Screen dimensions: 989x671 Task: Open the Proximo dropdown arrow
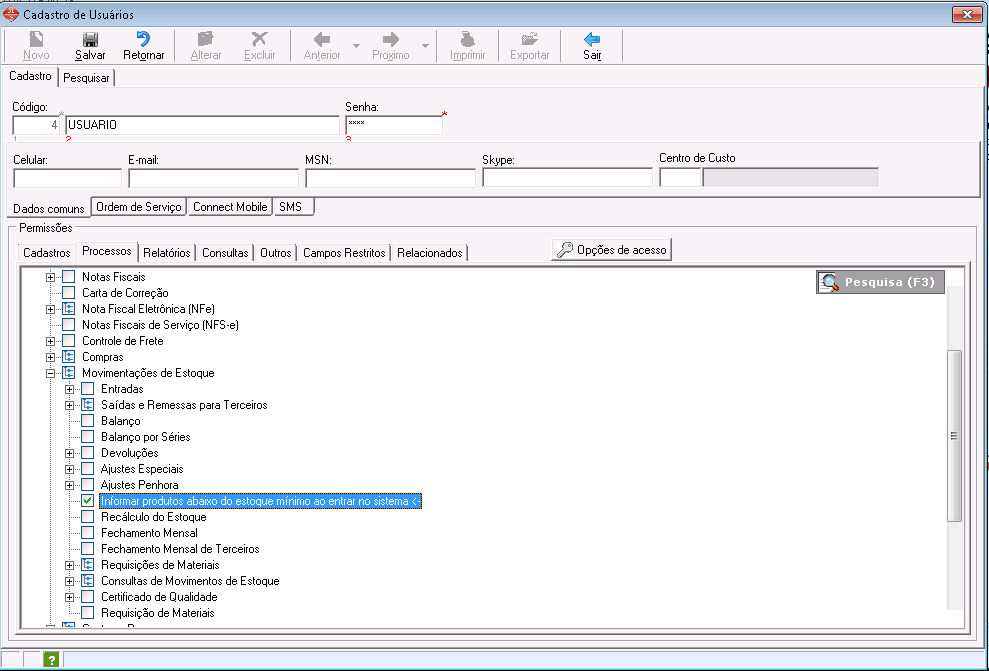tap(425, 46)
